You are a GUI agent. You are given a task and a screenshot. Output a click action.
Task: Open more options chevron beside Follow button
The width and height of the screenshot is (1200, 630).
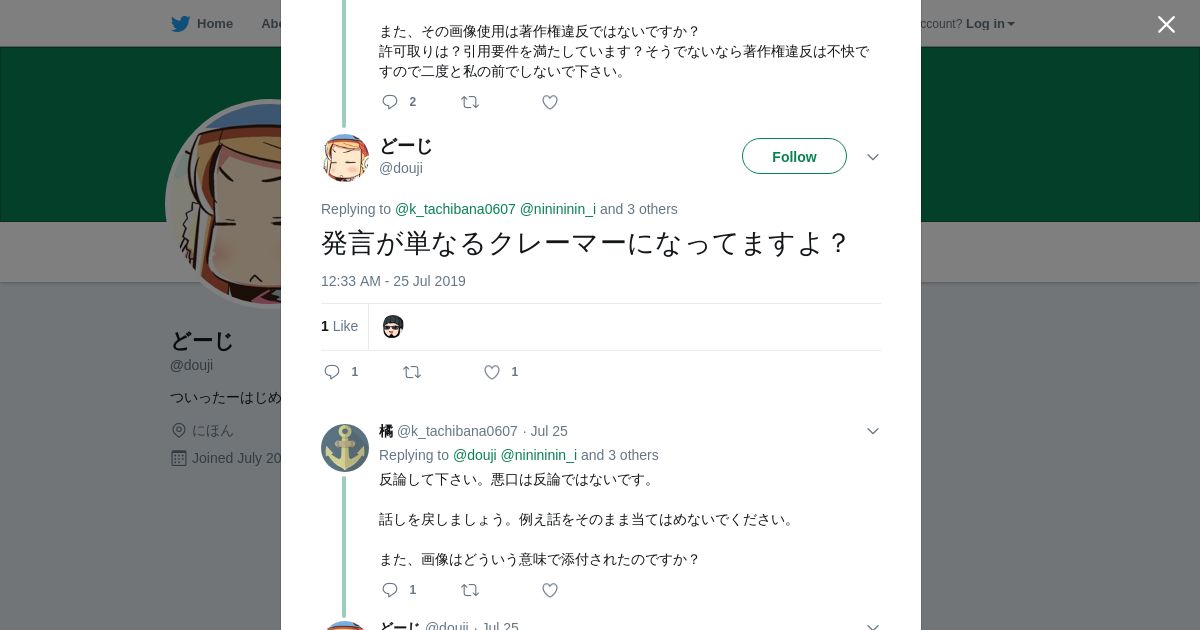coord(873,157)
